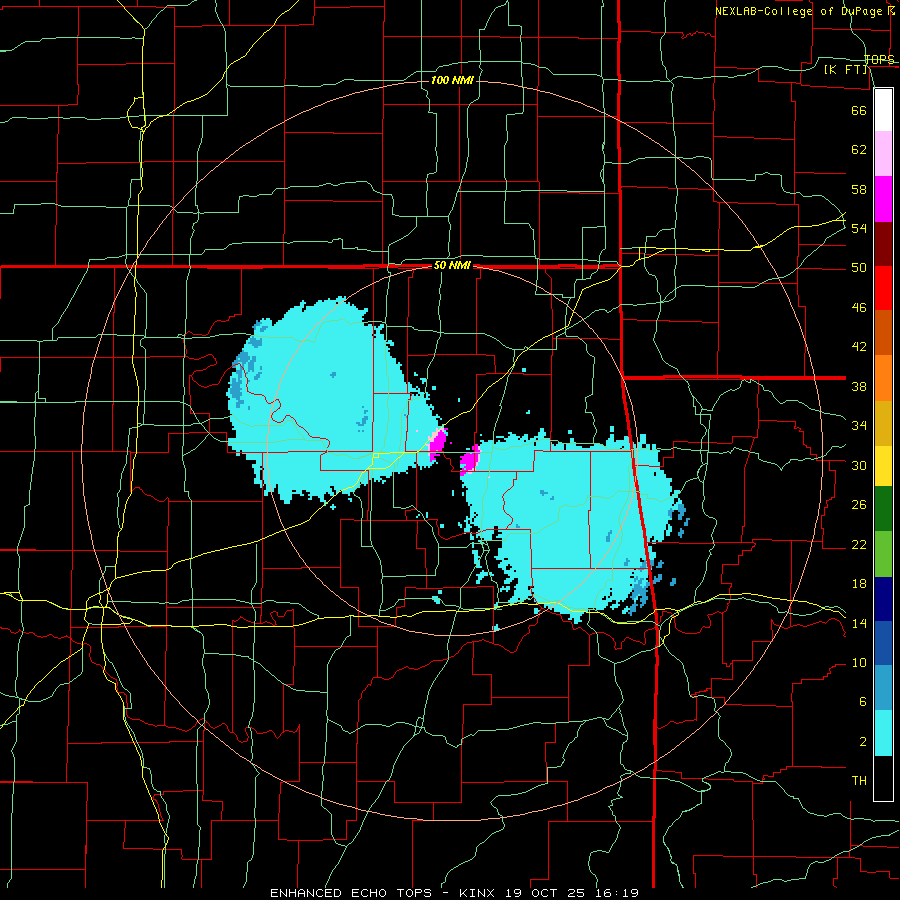The width and height of the screenshot is (900, 900).
Task: Click the magenta legend band near 58
Action: [883, 199]
